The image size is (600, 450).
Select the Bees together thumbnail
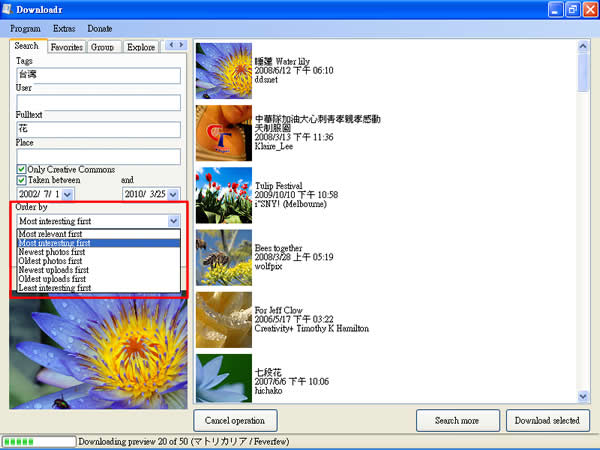224,258
